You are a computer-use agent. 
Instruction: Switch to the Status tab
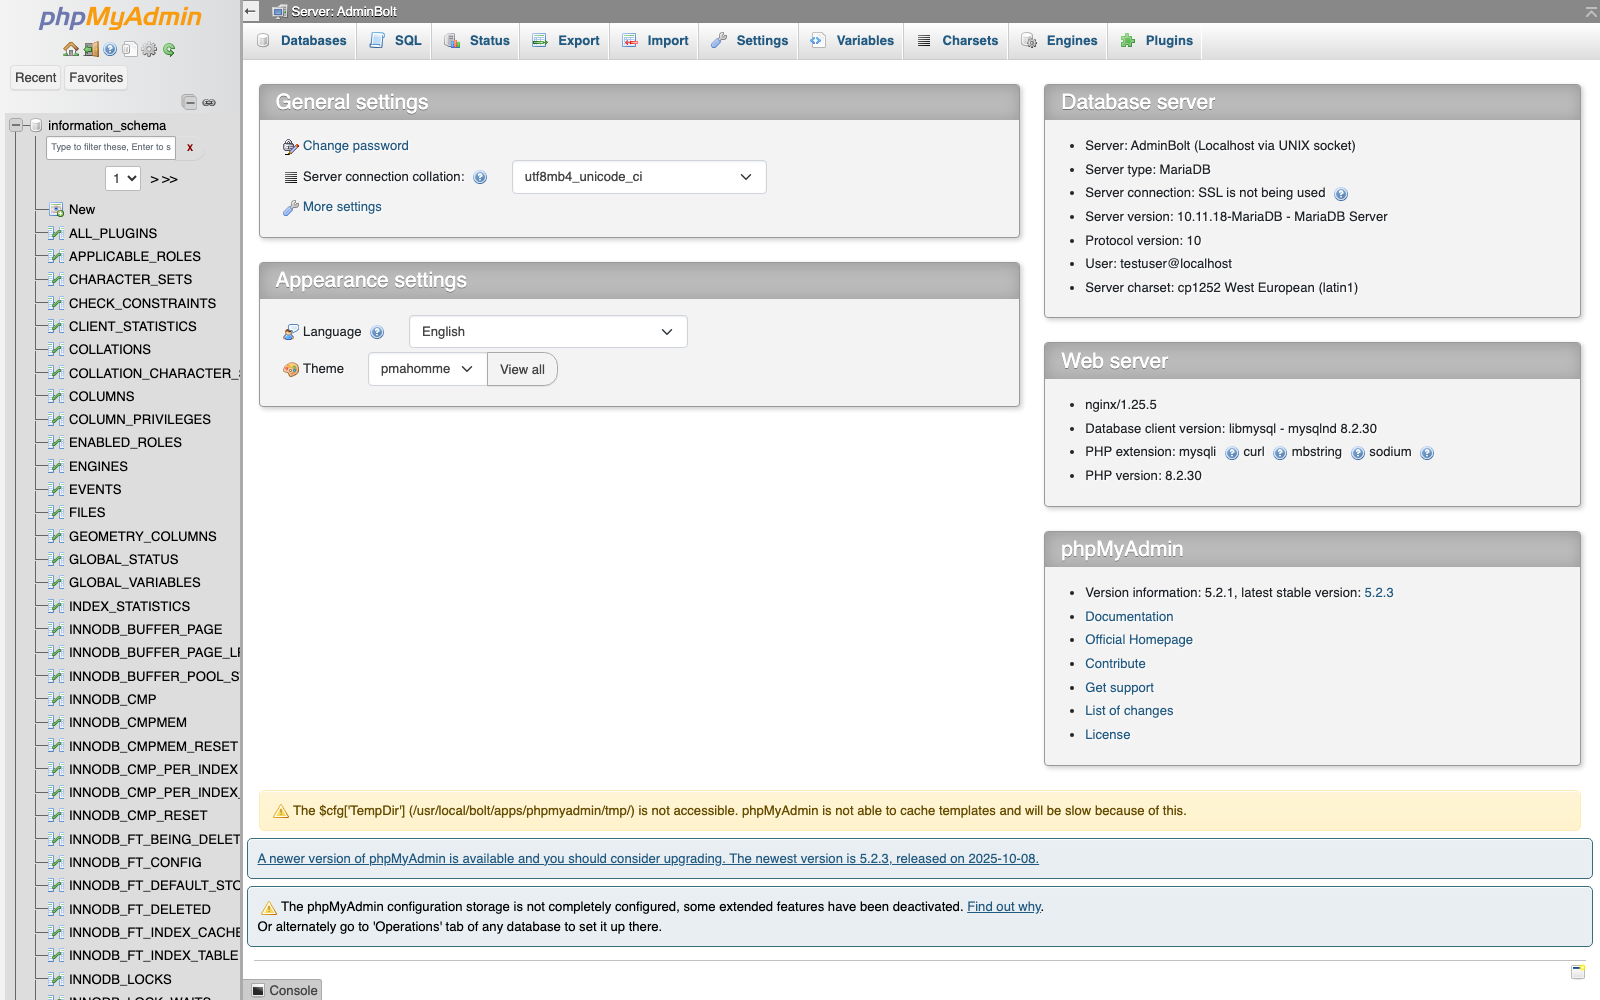tap(477, 41)
